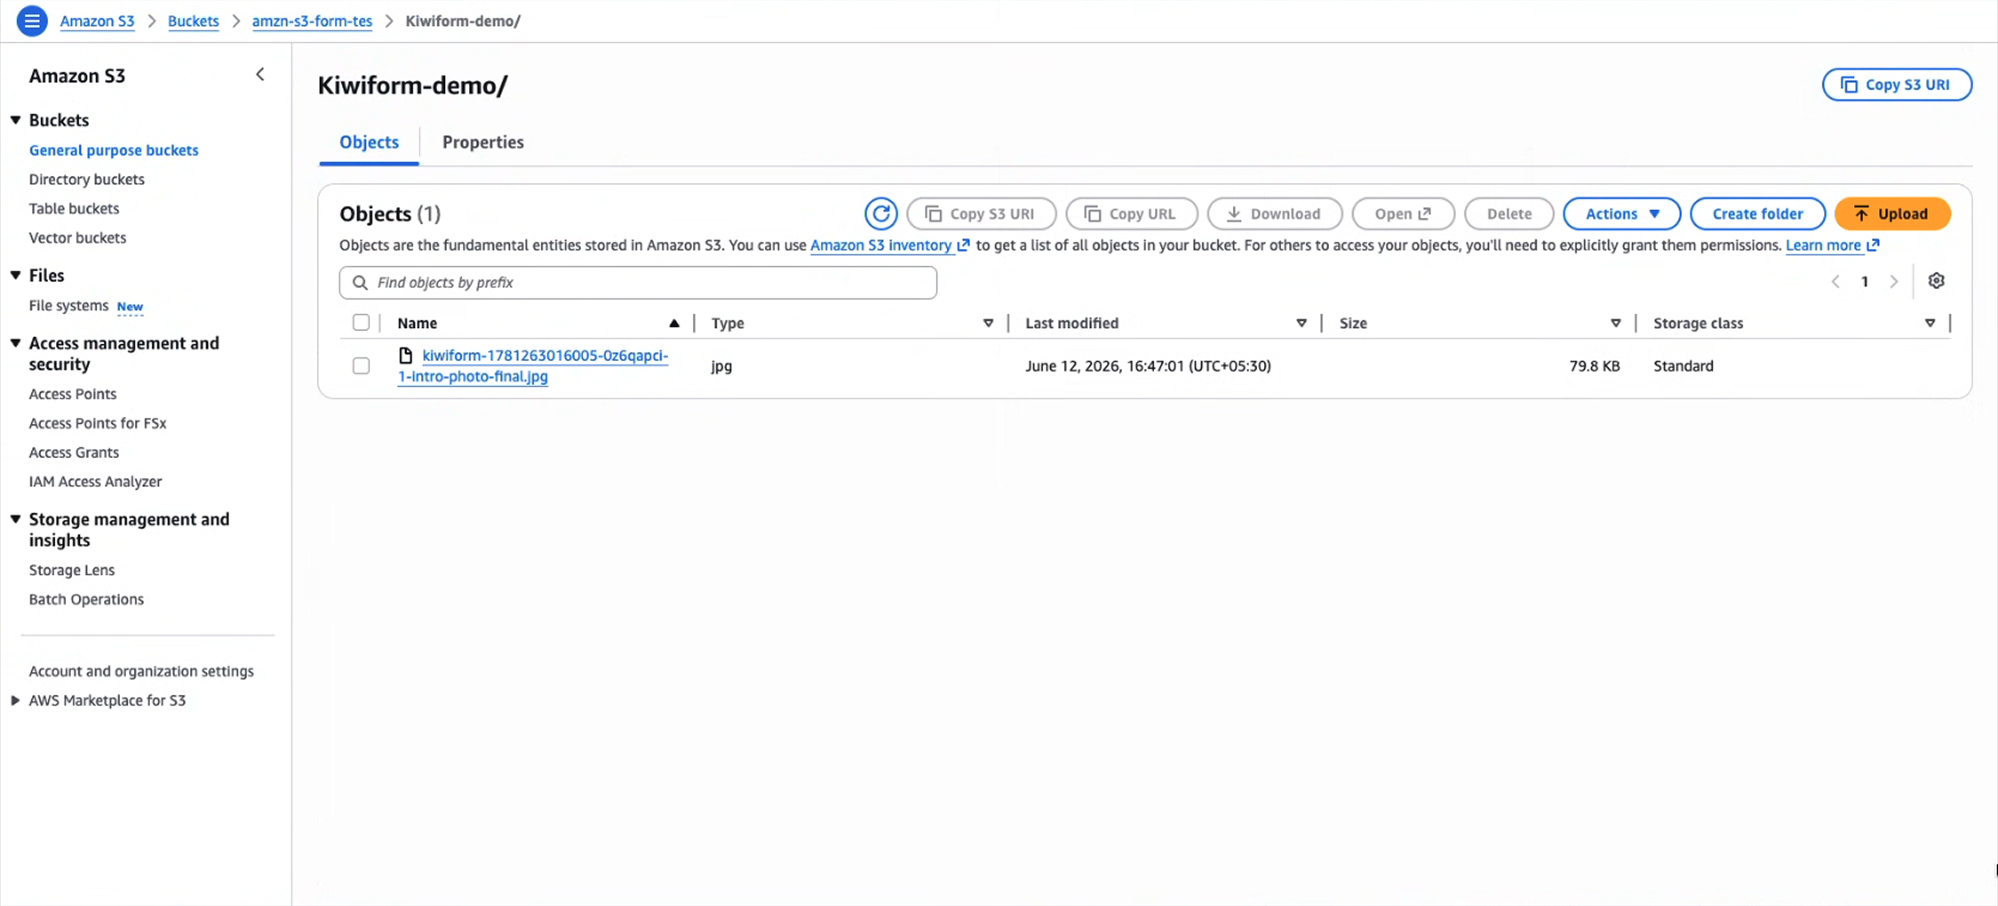1998x906 pixels.
Task: Sort by Storage class column arrow
Action: click(x=1930, y=323)
